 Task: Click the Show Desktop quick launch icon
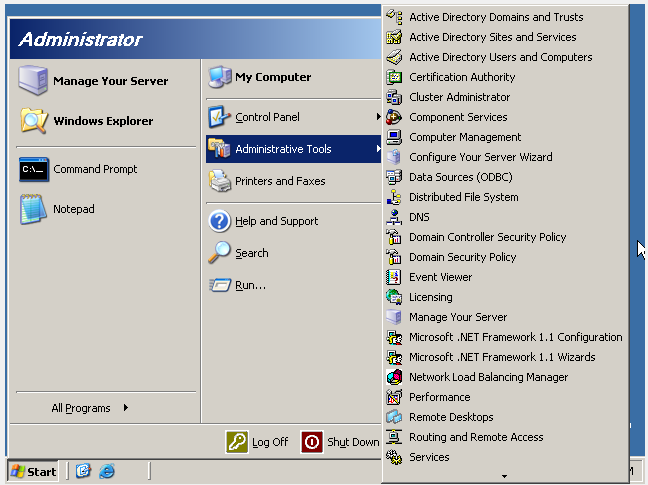[83, 471]
